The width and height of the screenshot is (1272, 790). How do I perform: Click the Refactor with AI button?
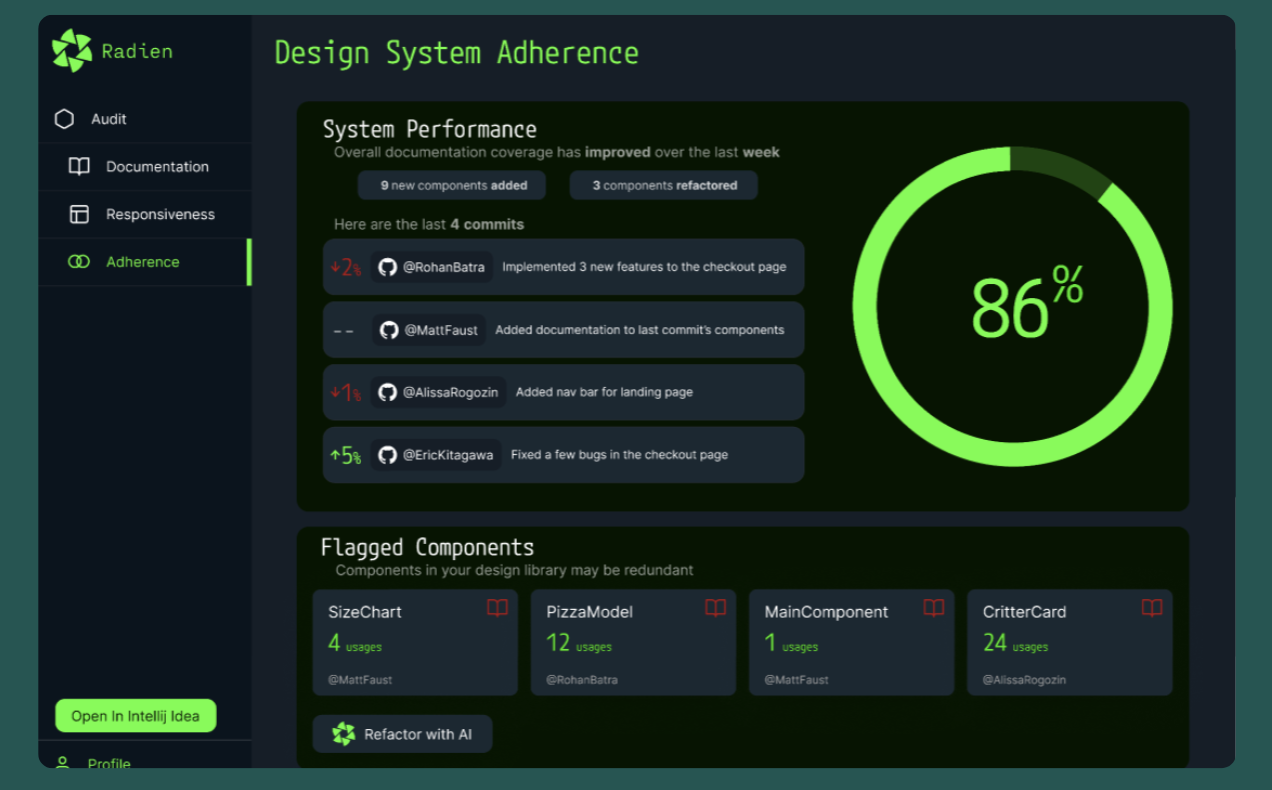(402, 733)
